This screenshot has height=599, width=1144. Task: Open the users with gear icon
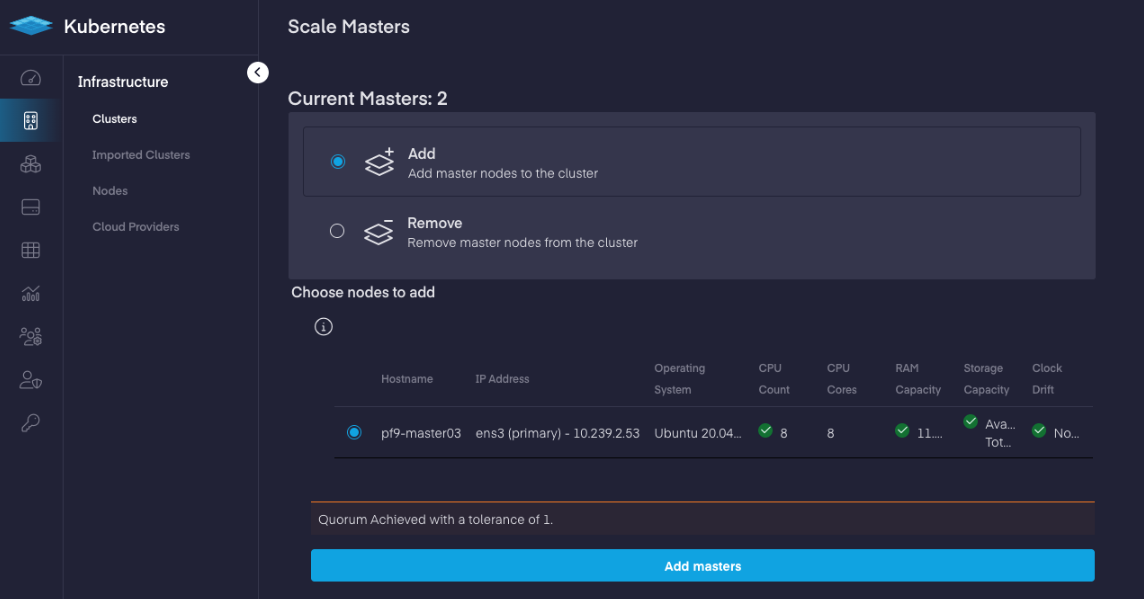31,336
